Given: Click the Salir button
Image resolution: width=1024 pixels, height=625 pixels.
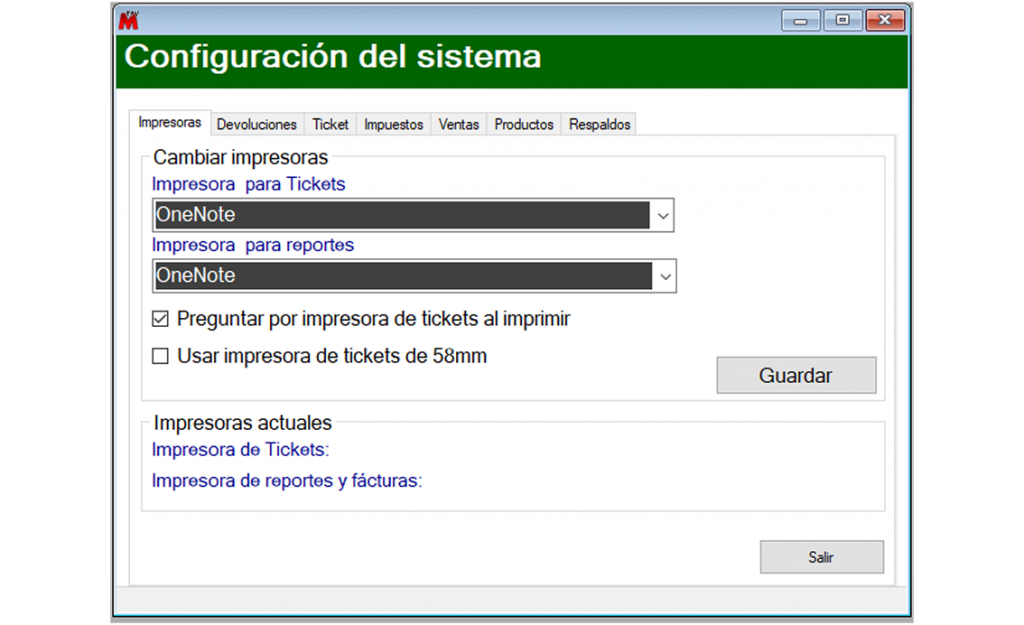Looking at the screenshot, I should (x=822, y=556).
